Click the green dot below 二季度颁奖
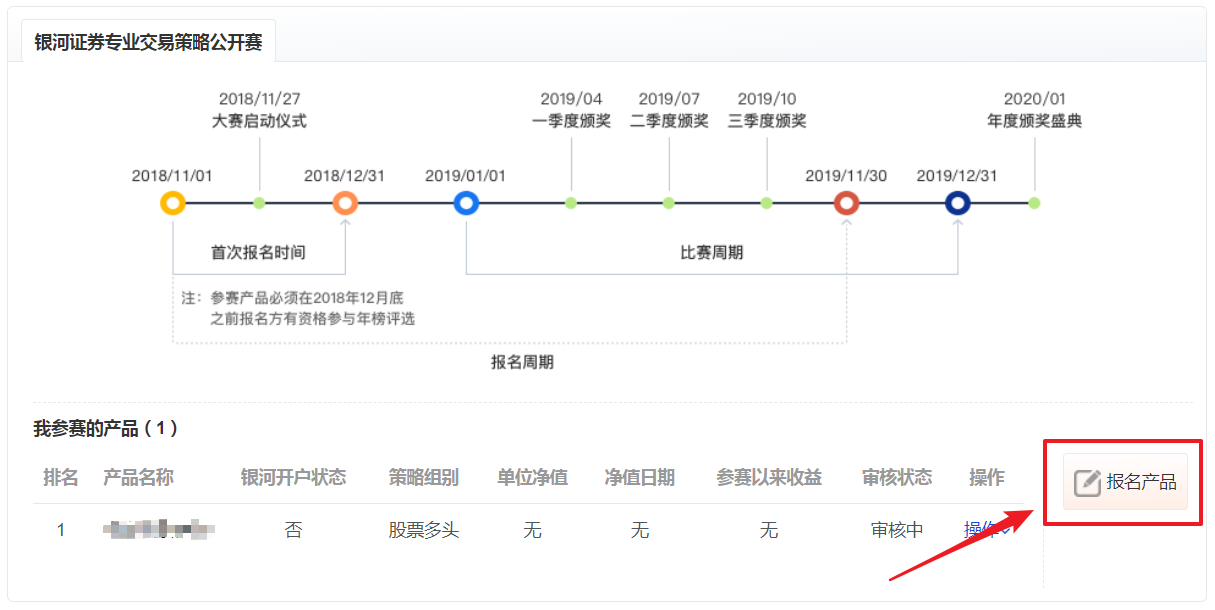Screen dimensions: 1215x610 click(669, 204)
